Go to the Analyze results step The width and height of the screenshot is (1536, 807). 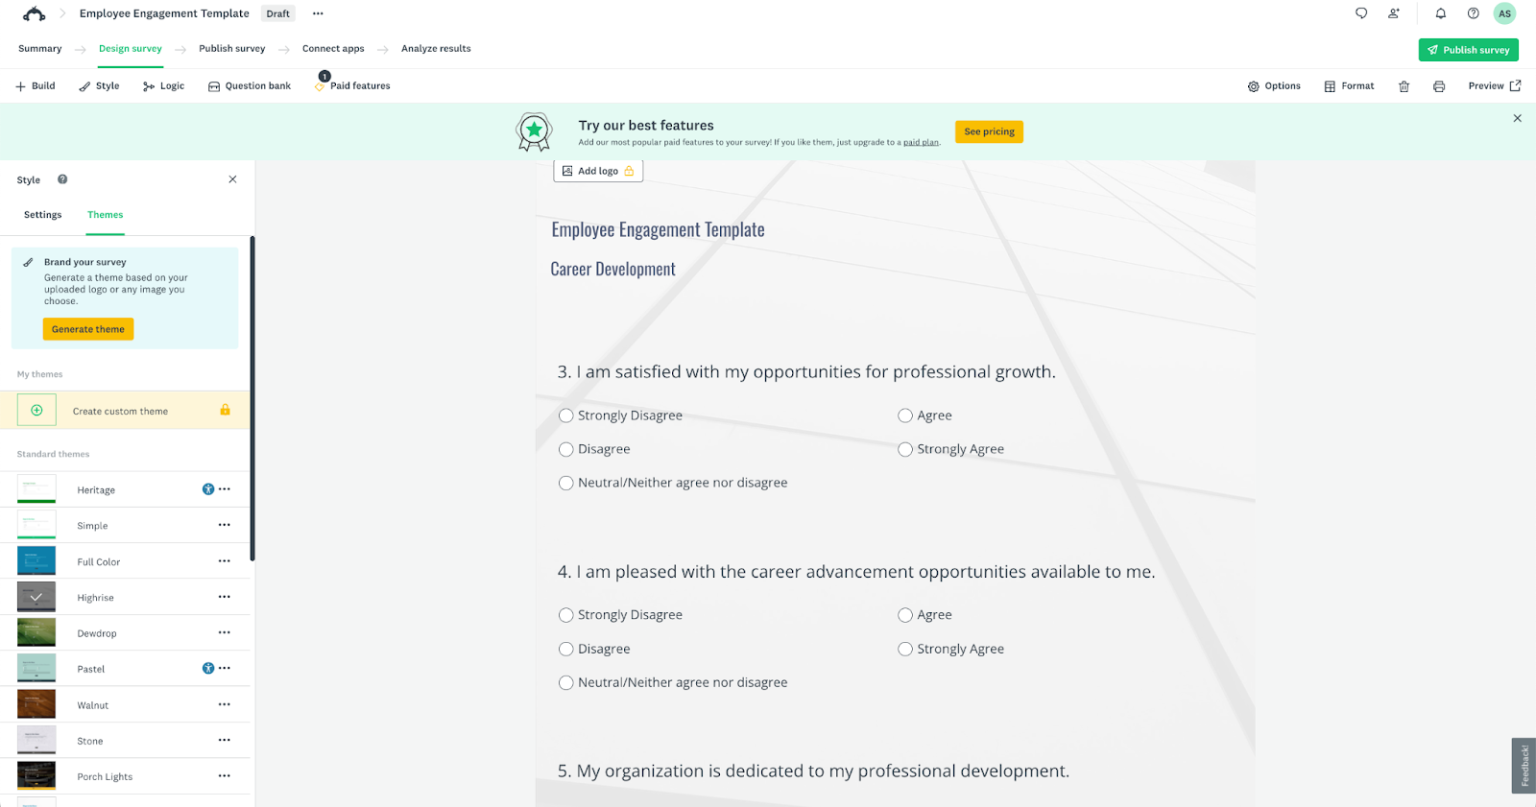(436, 48)
